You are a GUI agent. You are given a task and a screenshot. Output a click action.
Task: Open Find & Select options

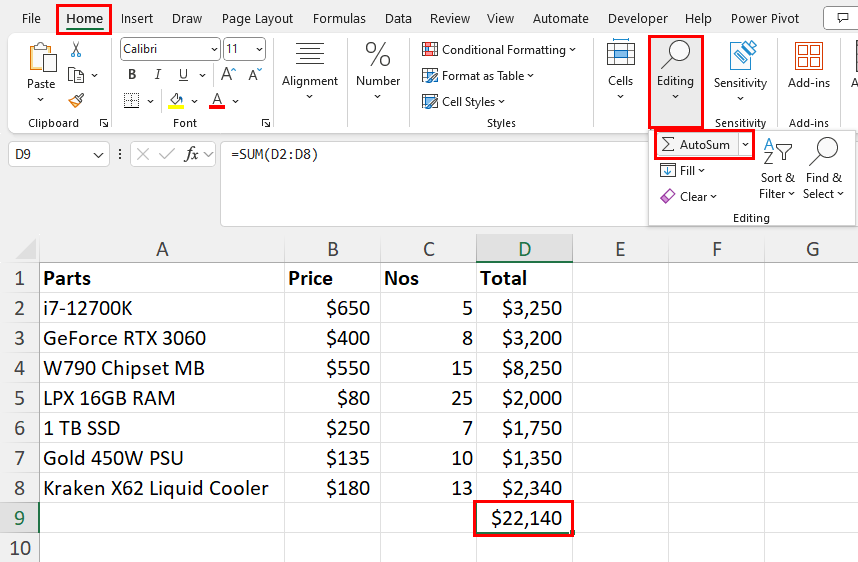(x=824, y=169)
